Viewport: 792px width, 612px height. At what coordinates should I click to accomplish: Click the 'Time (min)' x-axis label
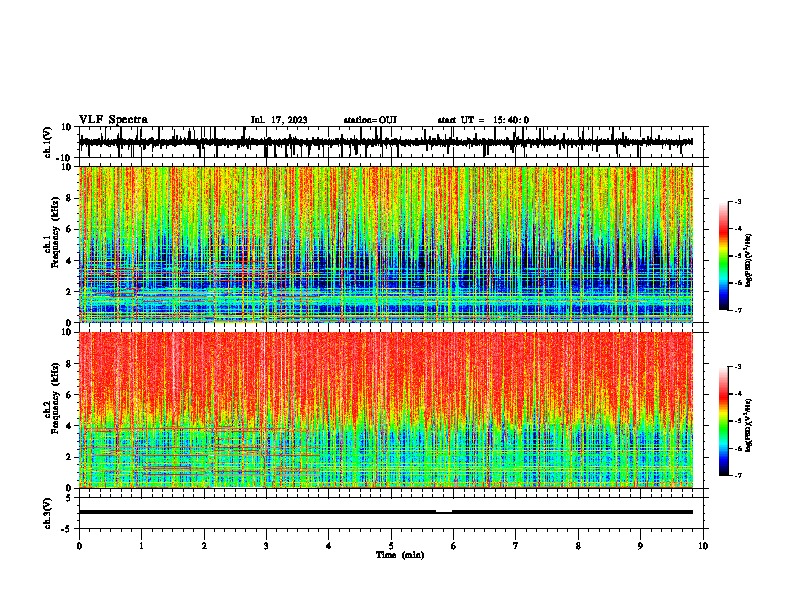400,555
